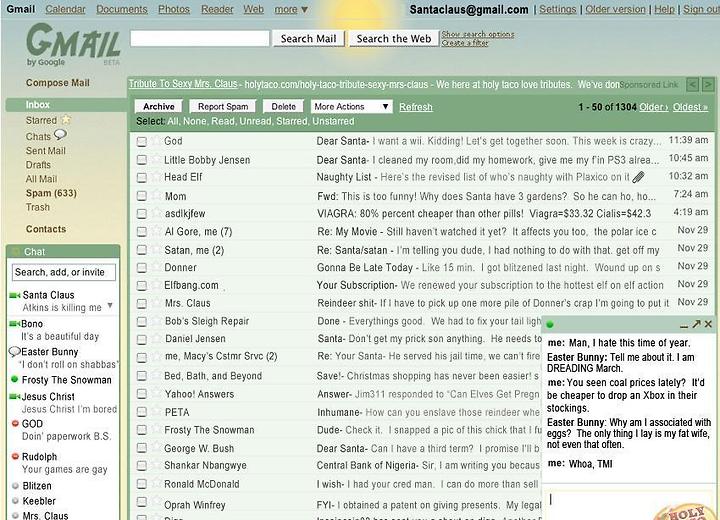
Task: Click the chat 'Search, add, or invite' field
Action: 63,272
